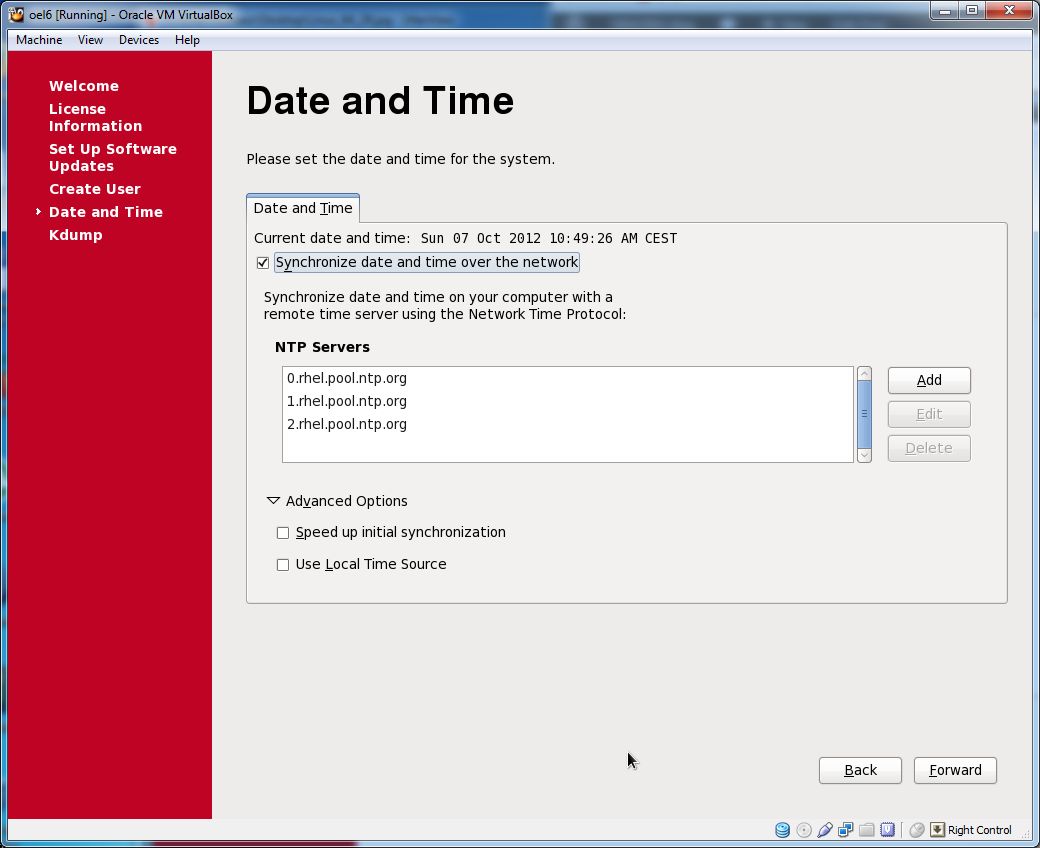Select the Date and Time tab
This screenshot has height=848, width=1040.
(x=302, y=208)
